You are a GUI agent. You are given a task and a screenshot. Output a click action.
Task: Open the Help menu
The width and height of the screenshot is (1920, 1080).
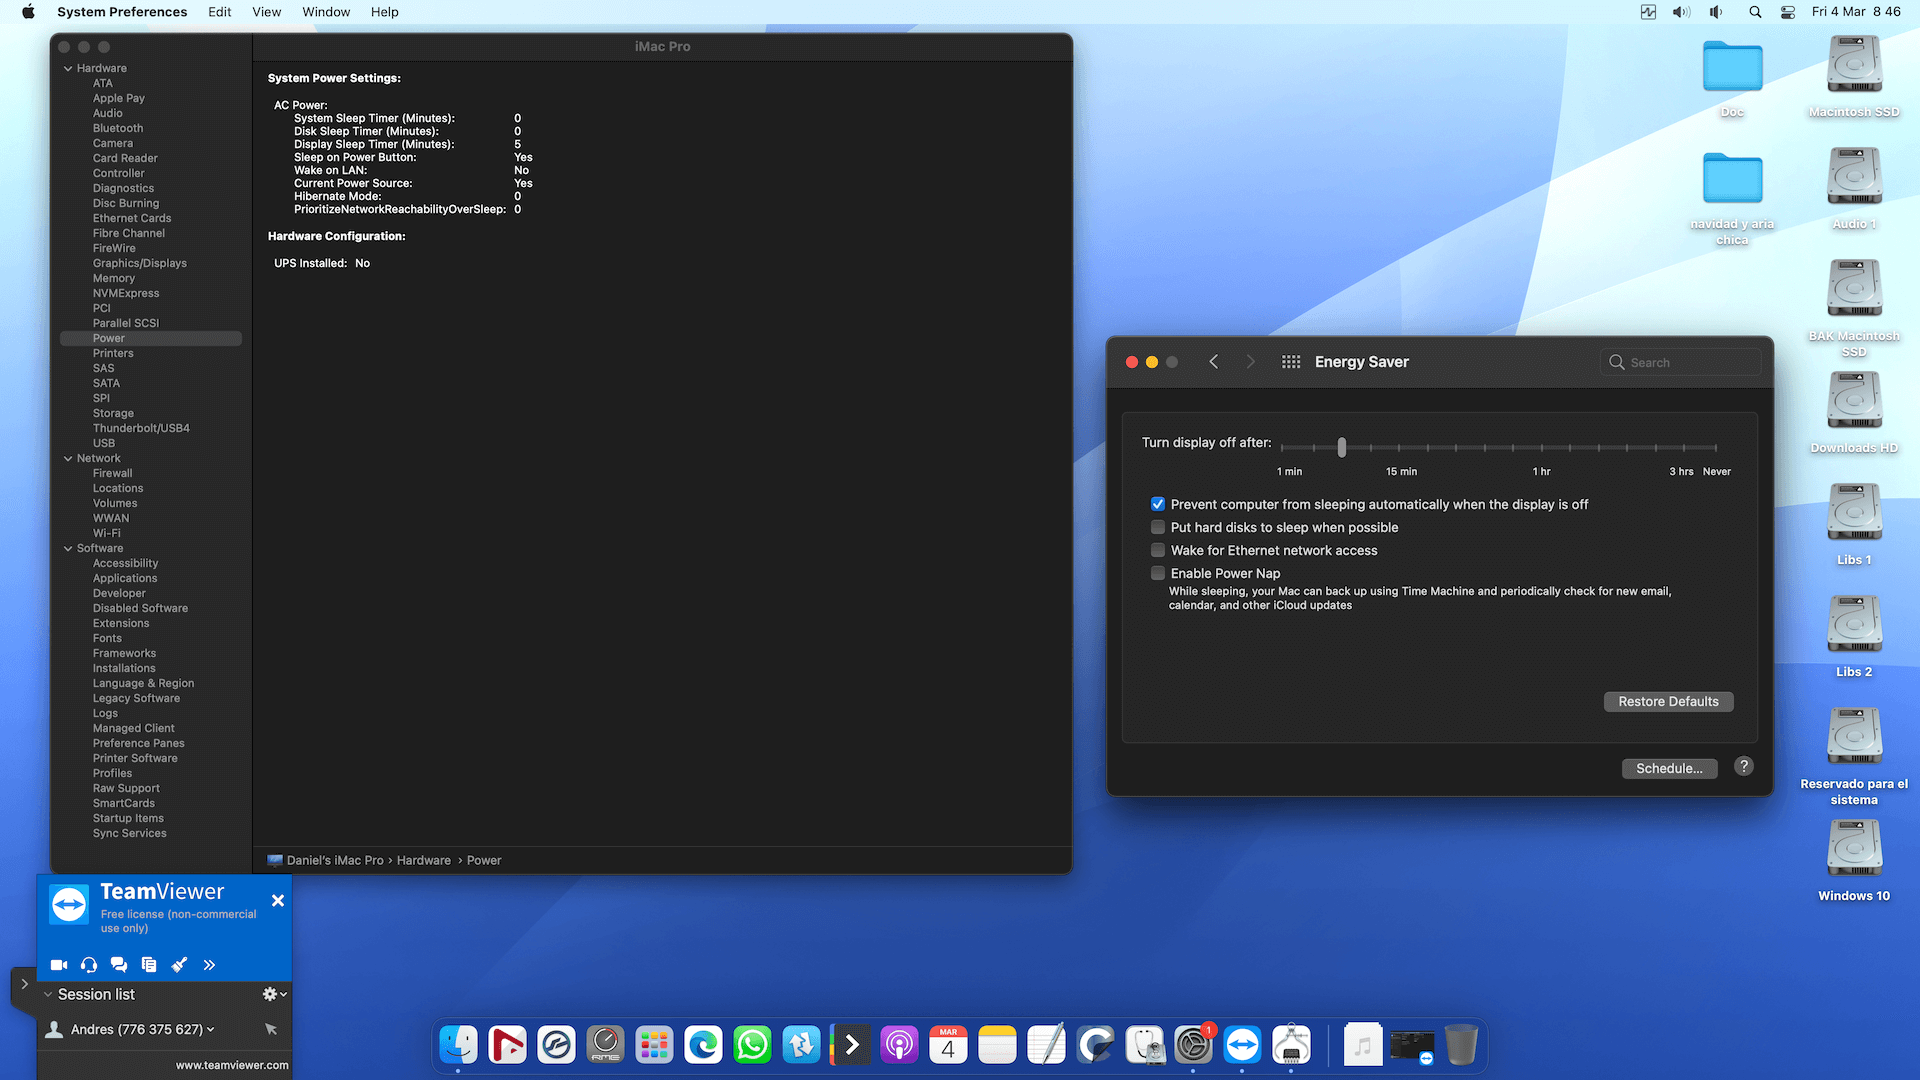click(x=384, y=12)
